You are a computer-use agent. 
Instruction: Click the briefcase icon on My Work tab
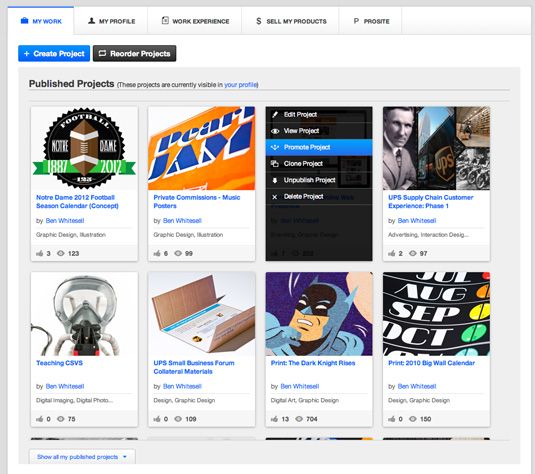25,21
